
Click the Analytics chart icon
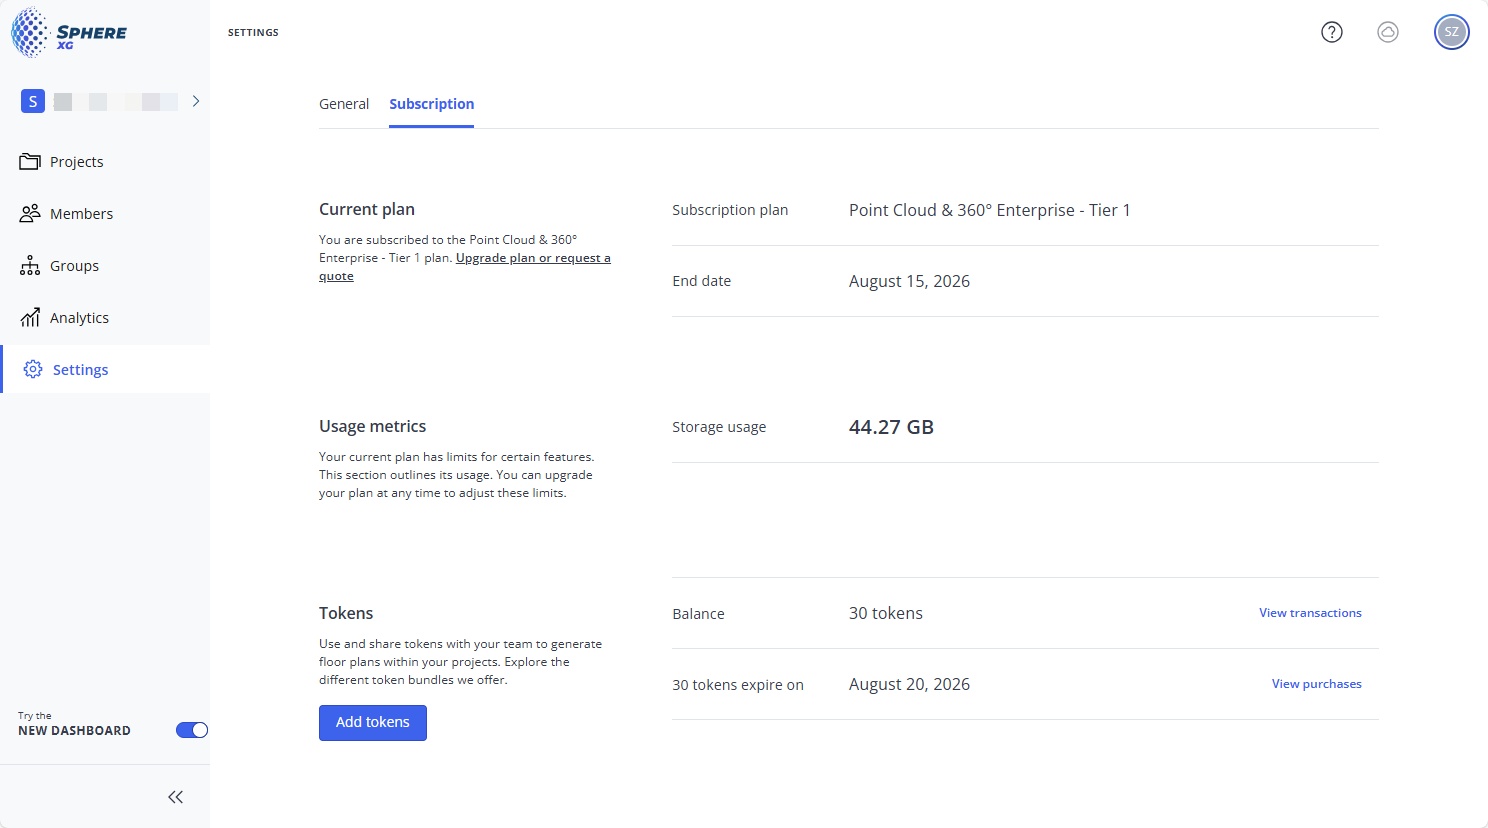point(30,318)
